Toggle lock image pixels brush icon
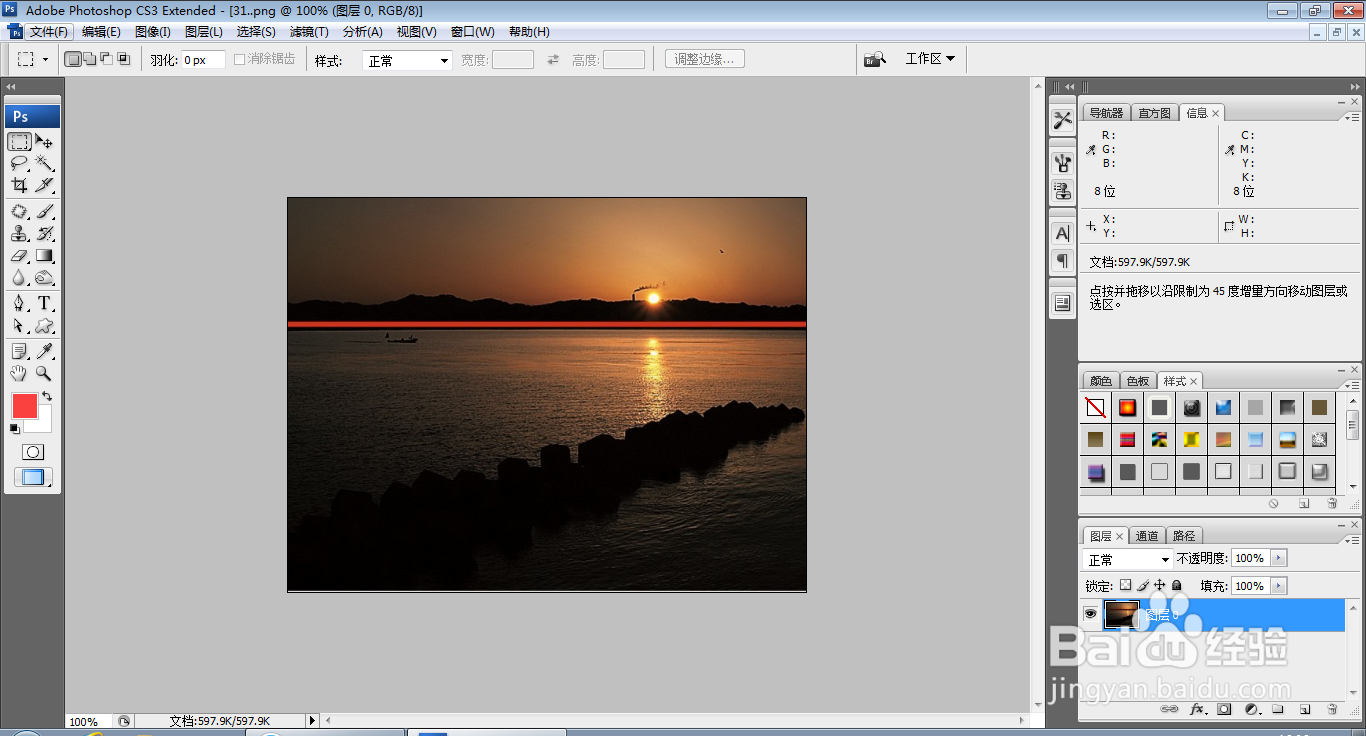1366x736 pixels. [1142, 585]
